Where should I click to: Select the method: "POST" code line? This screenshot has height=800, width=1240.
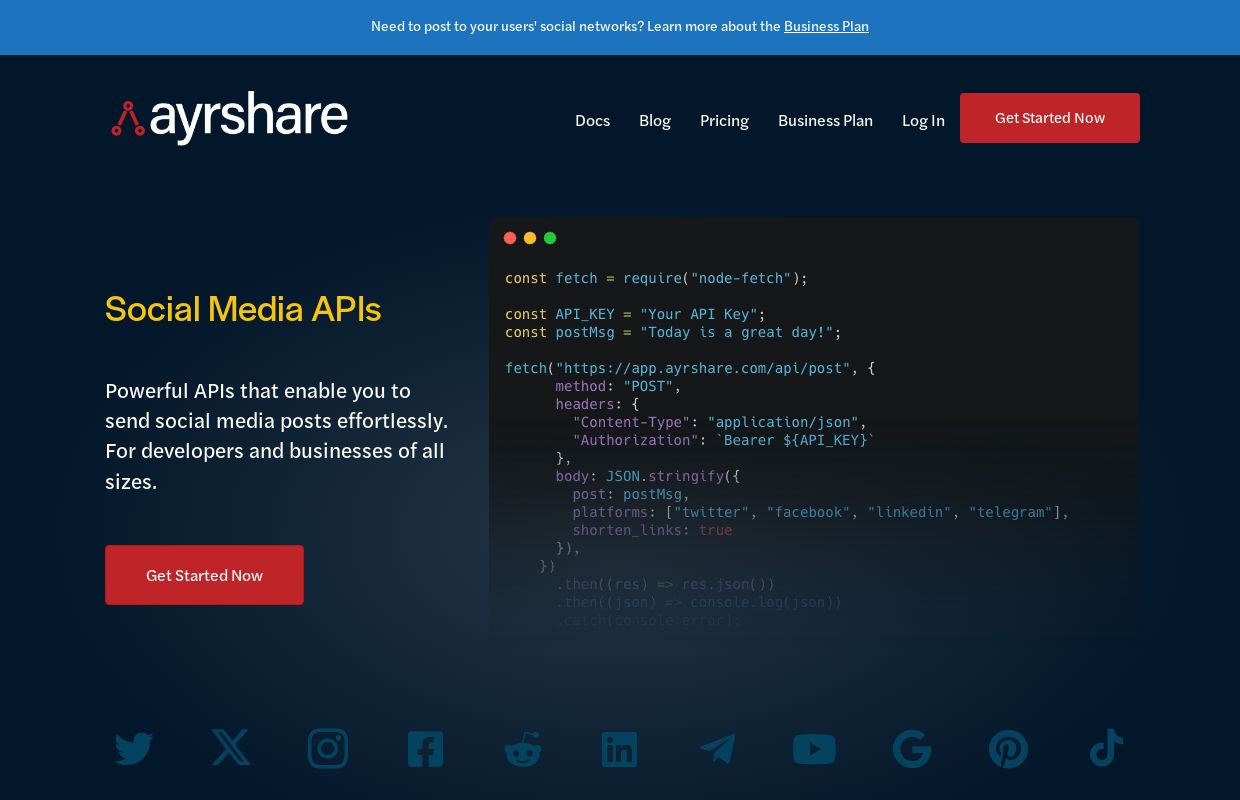point(618,386)
